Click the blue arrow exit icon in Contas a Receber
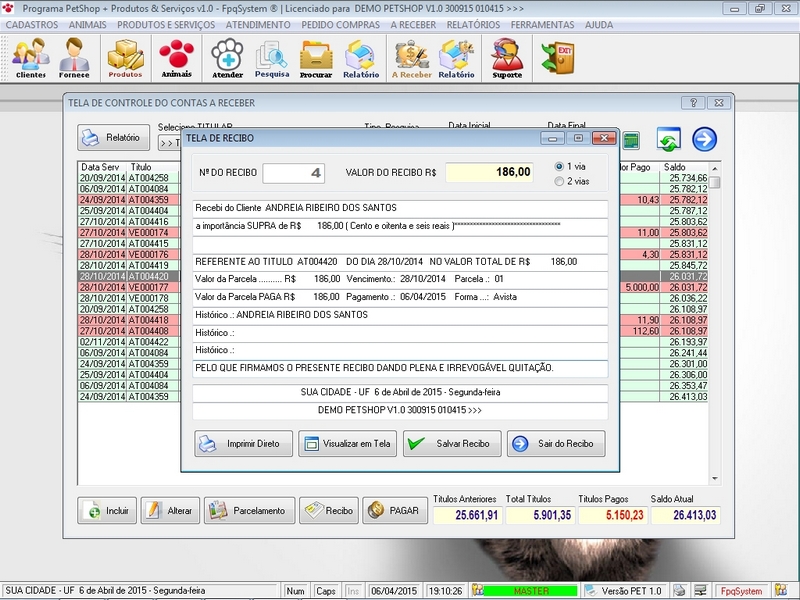800x600 pixels. point(705,139)
